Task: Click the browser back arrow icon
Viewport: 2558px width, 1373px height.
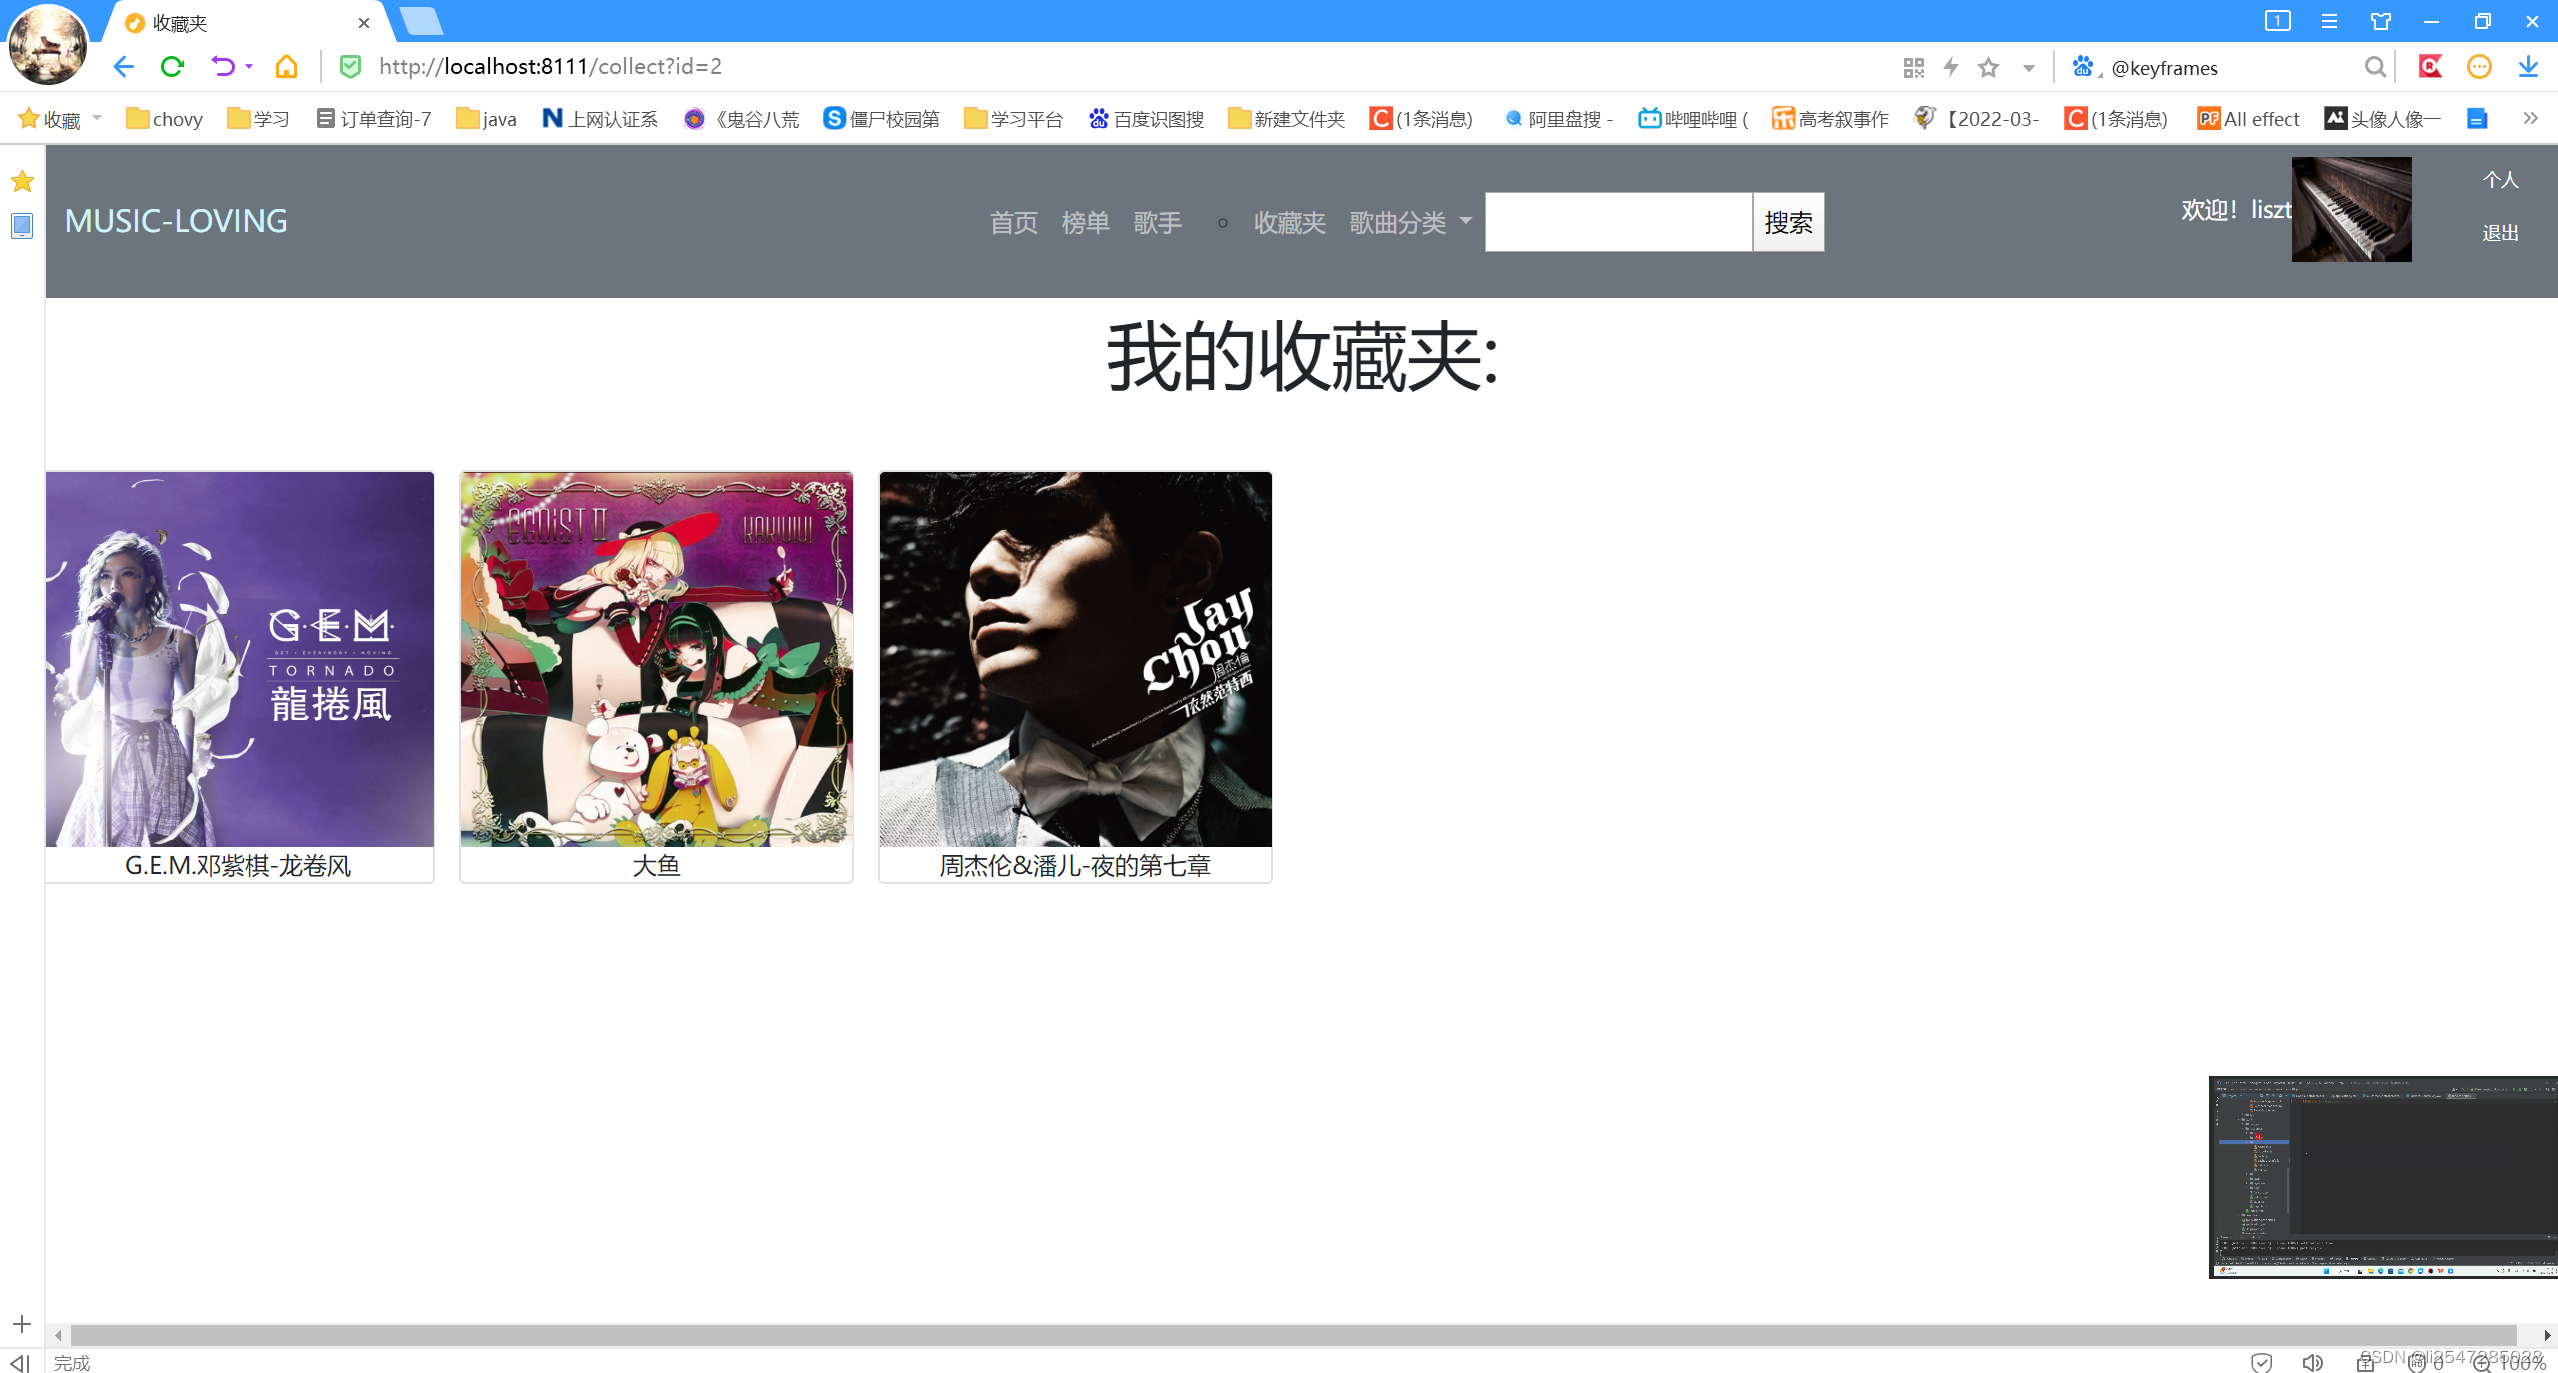Action: point(123,67)
